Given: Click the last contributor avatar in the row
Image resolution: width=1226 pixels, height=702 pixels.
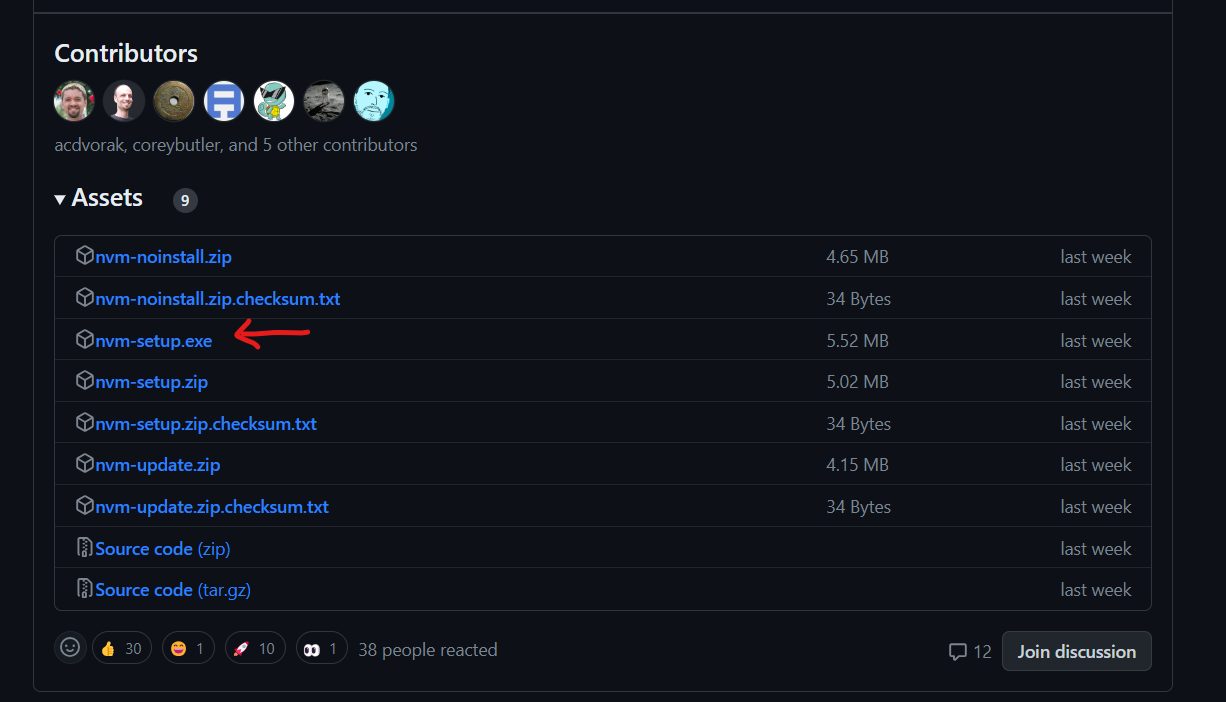Looking at the screenshot, I should (374, 101).
